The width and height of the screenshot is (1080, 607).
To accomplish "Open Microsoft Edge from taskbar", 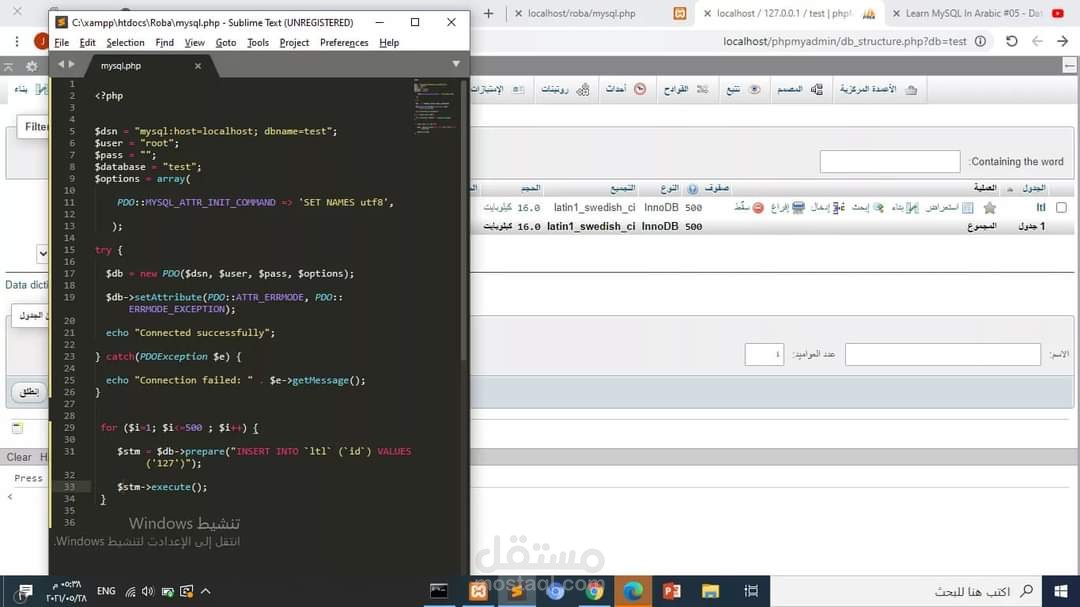I will pos(632,591).
